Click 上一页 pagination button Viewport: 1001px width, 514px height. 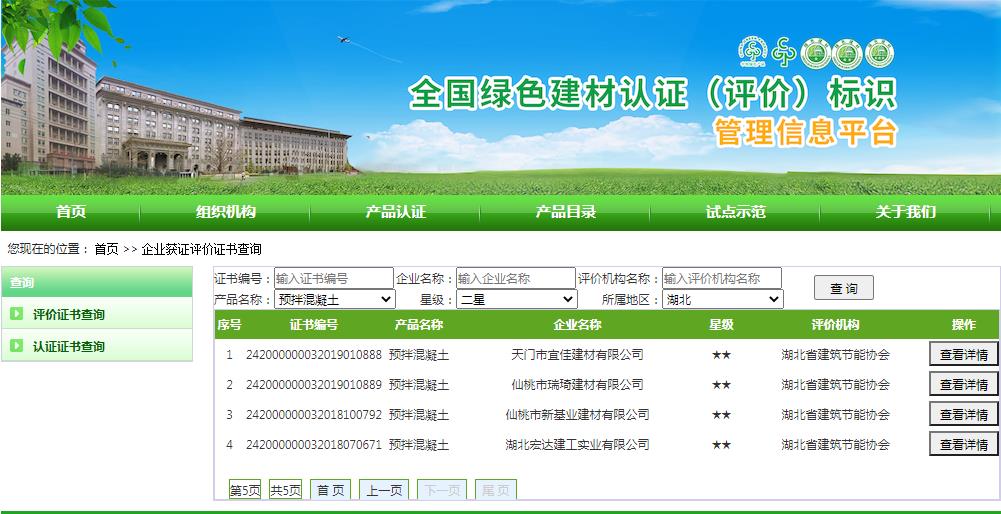coord(384,490)
